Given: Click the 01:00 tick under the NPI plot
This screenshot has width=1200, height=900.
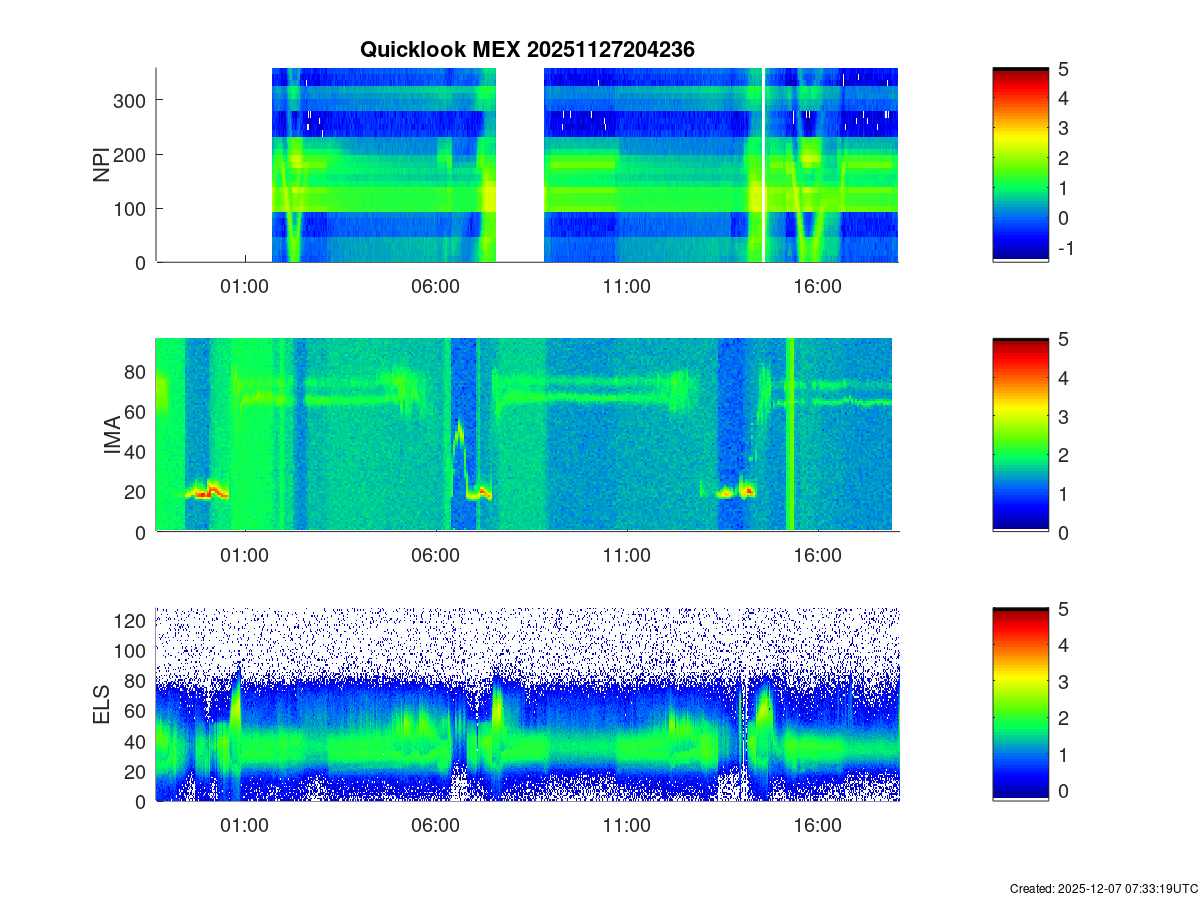Looking at the screenshot, I should 245,286.
